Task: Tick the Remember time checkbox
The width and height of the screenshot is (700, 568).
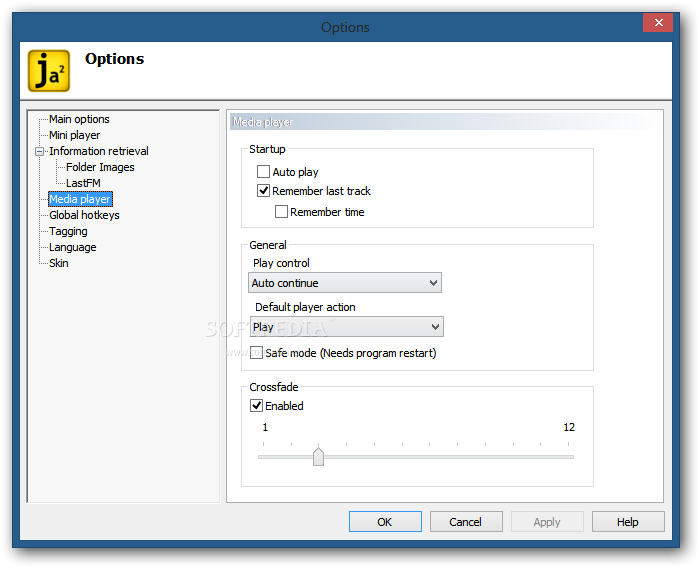Action: (281, 211)
